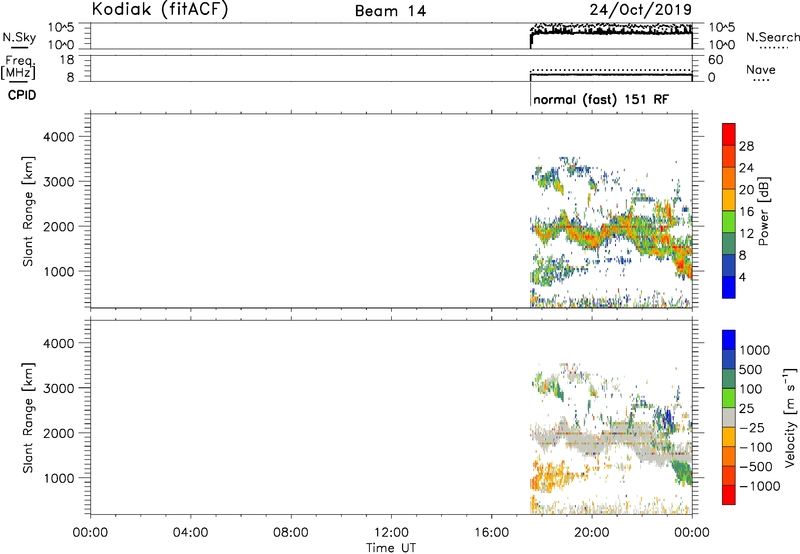Click the "Power [dB]" colorbar title
Screen dimensions: 800x554
point(764,212)
